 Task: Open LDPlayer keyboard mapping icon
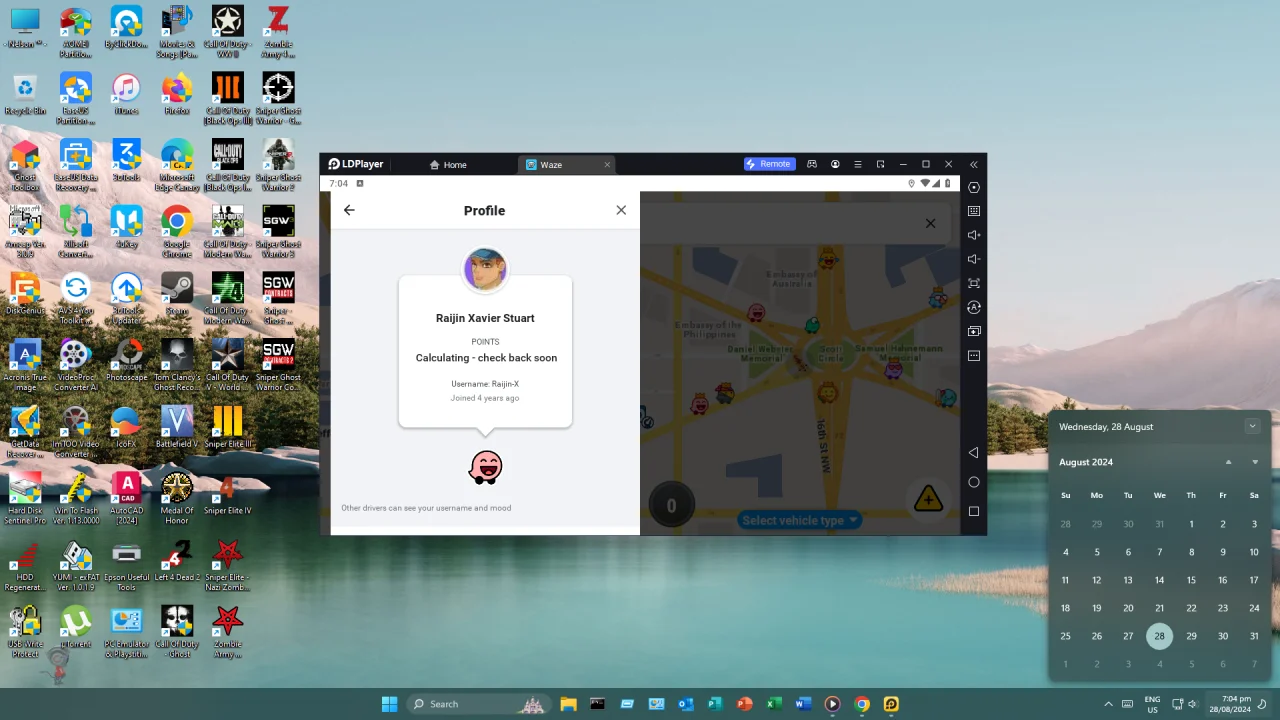click(x=974, y=211)
